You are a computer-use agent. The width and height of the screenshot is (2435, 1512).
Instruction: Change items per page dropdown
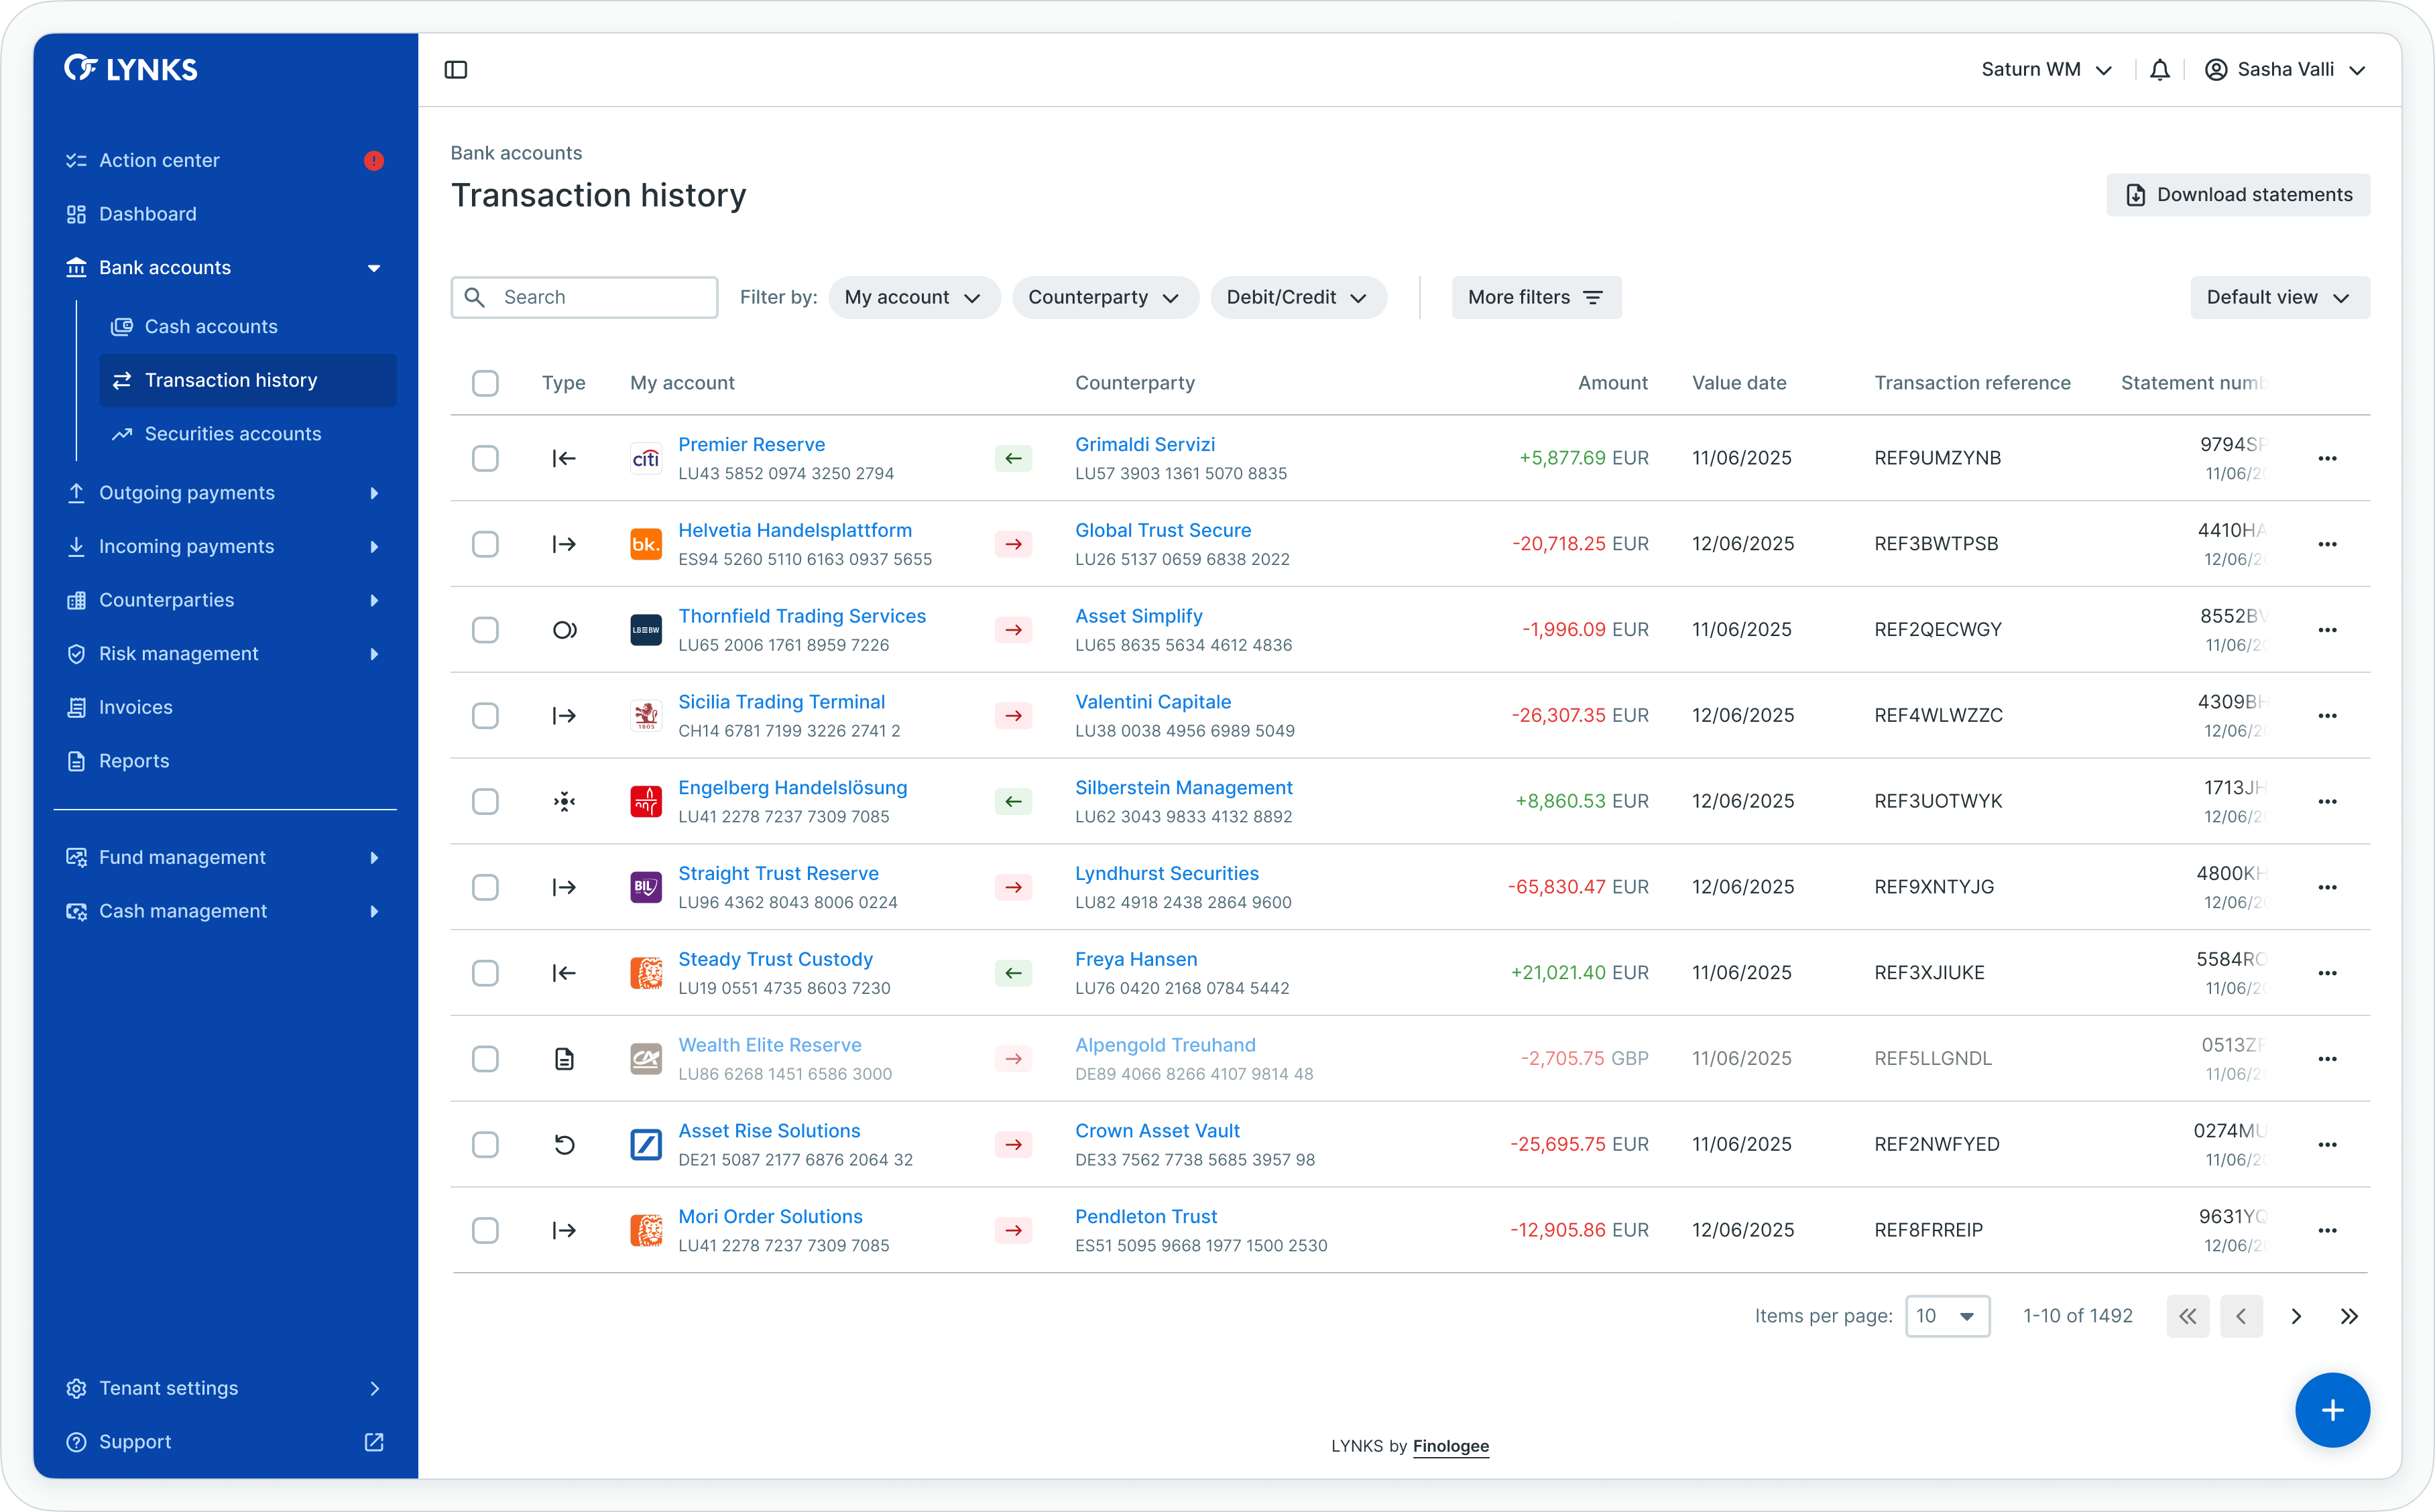(x=1947, y=1316)
